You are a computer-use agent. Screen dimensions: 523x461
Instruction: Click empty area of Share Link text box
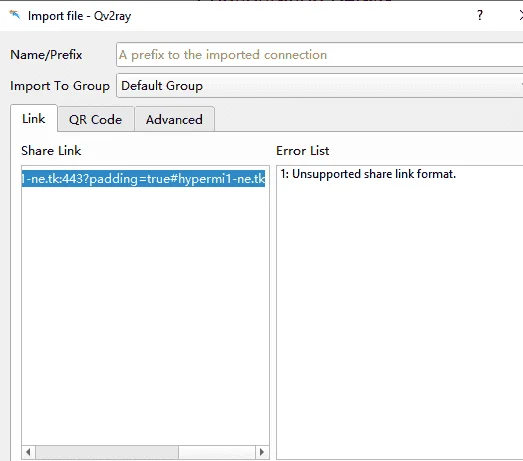click(145, 314)
